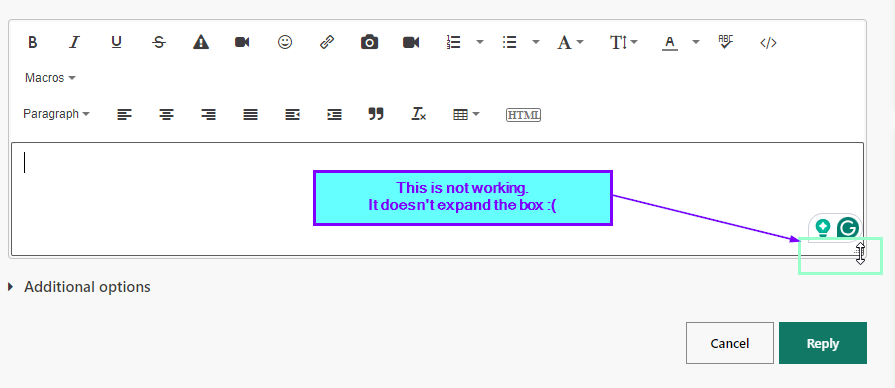This screenshot has height=388, width=895.
Task: Align text right
Action: [x=208, y=115]
